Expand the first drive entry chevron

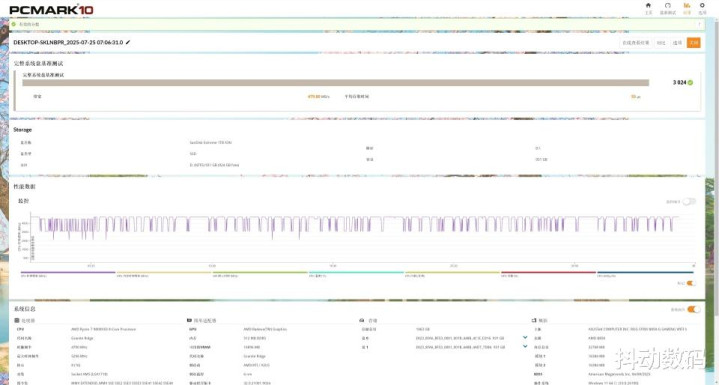coord(525,337)
